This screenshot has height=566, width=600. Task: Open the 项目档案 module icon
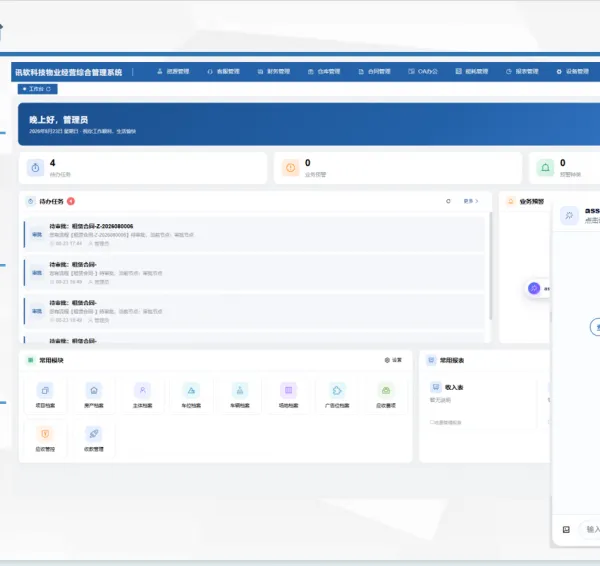click(45, 391)
